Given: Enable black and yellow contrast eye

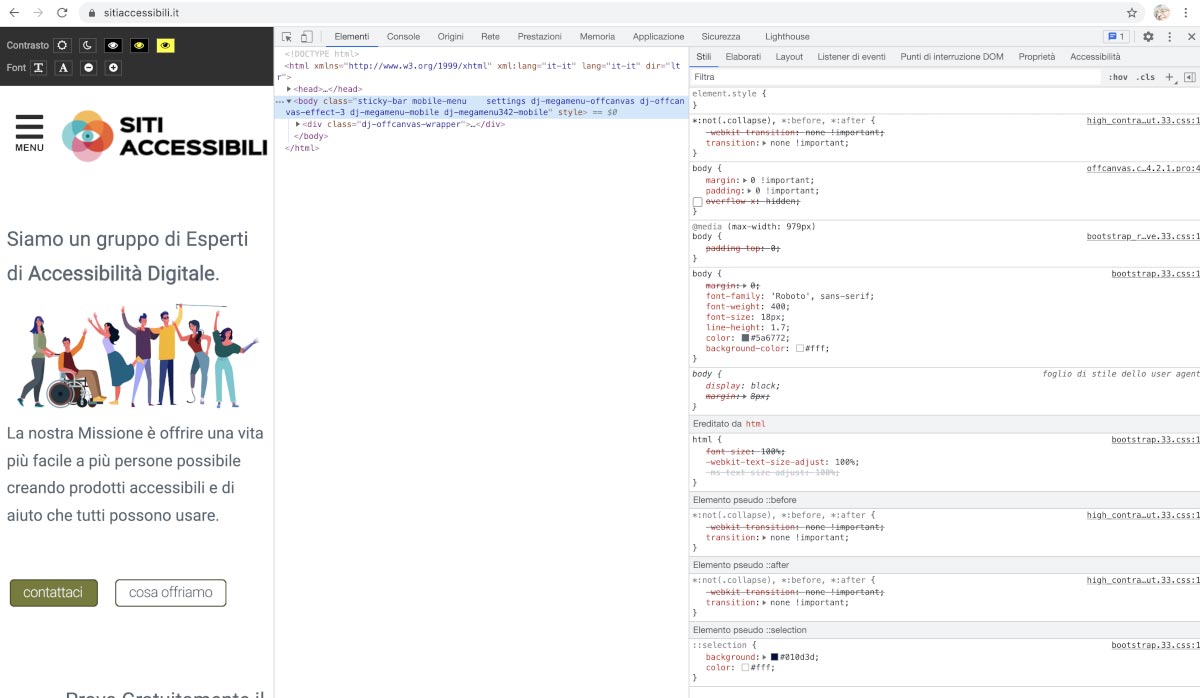Looking at the screenshot, I should coord(139,45).
